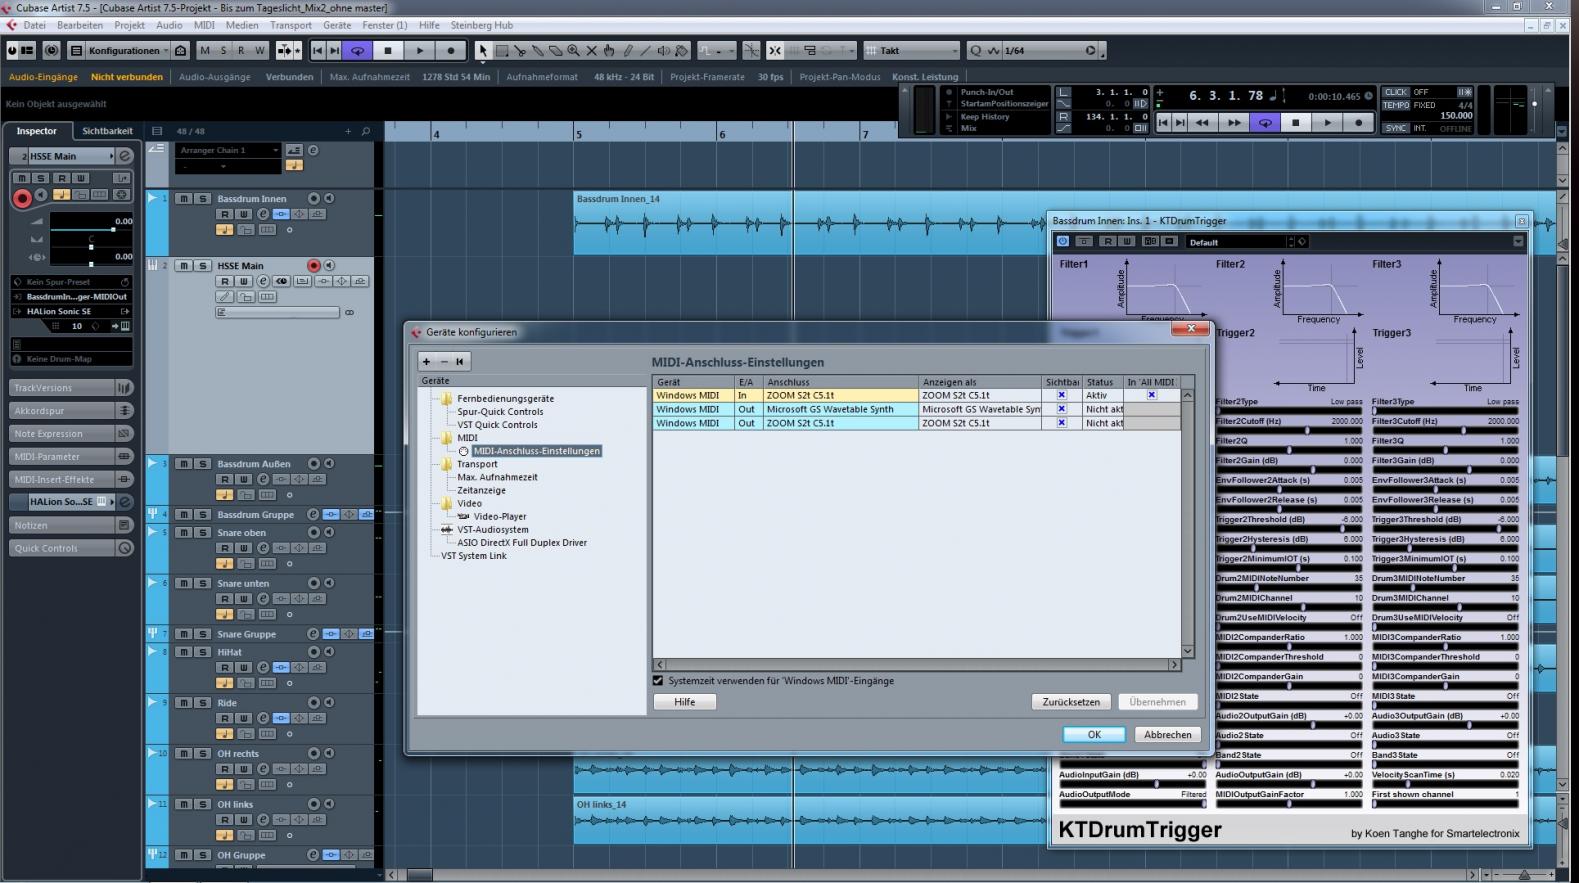Viewport: 1579px width, 883px height.
Task: Select the Erase tool
Action: click(x=556, y=51)
